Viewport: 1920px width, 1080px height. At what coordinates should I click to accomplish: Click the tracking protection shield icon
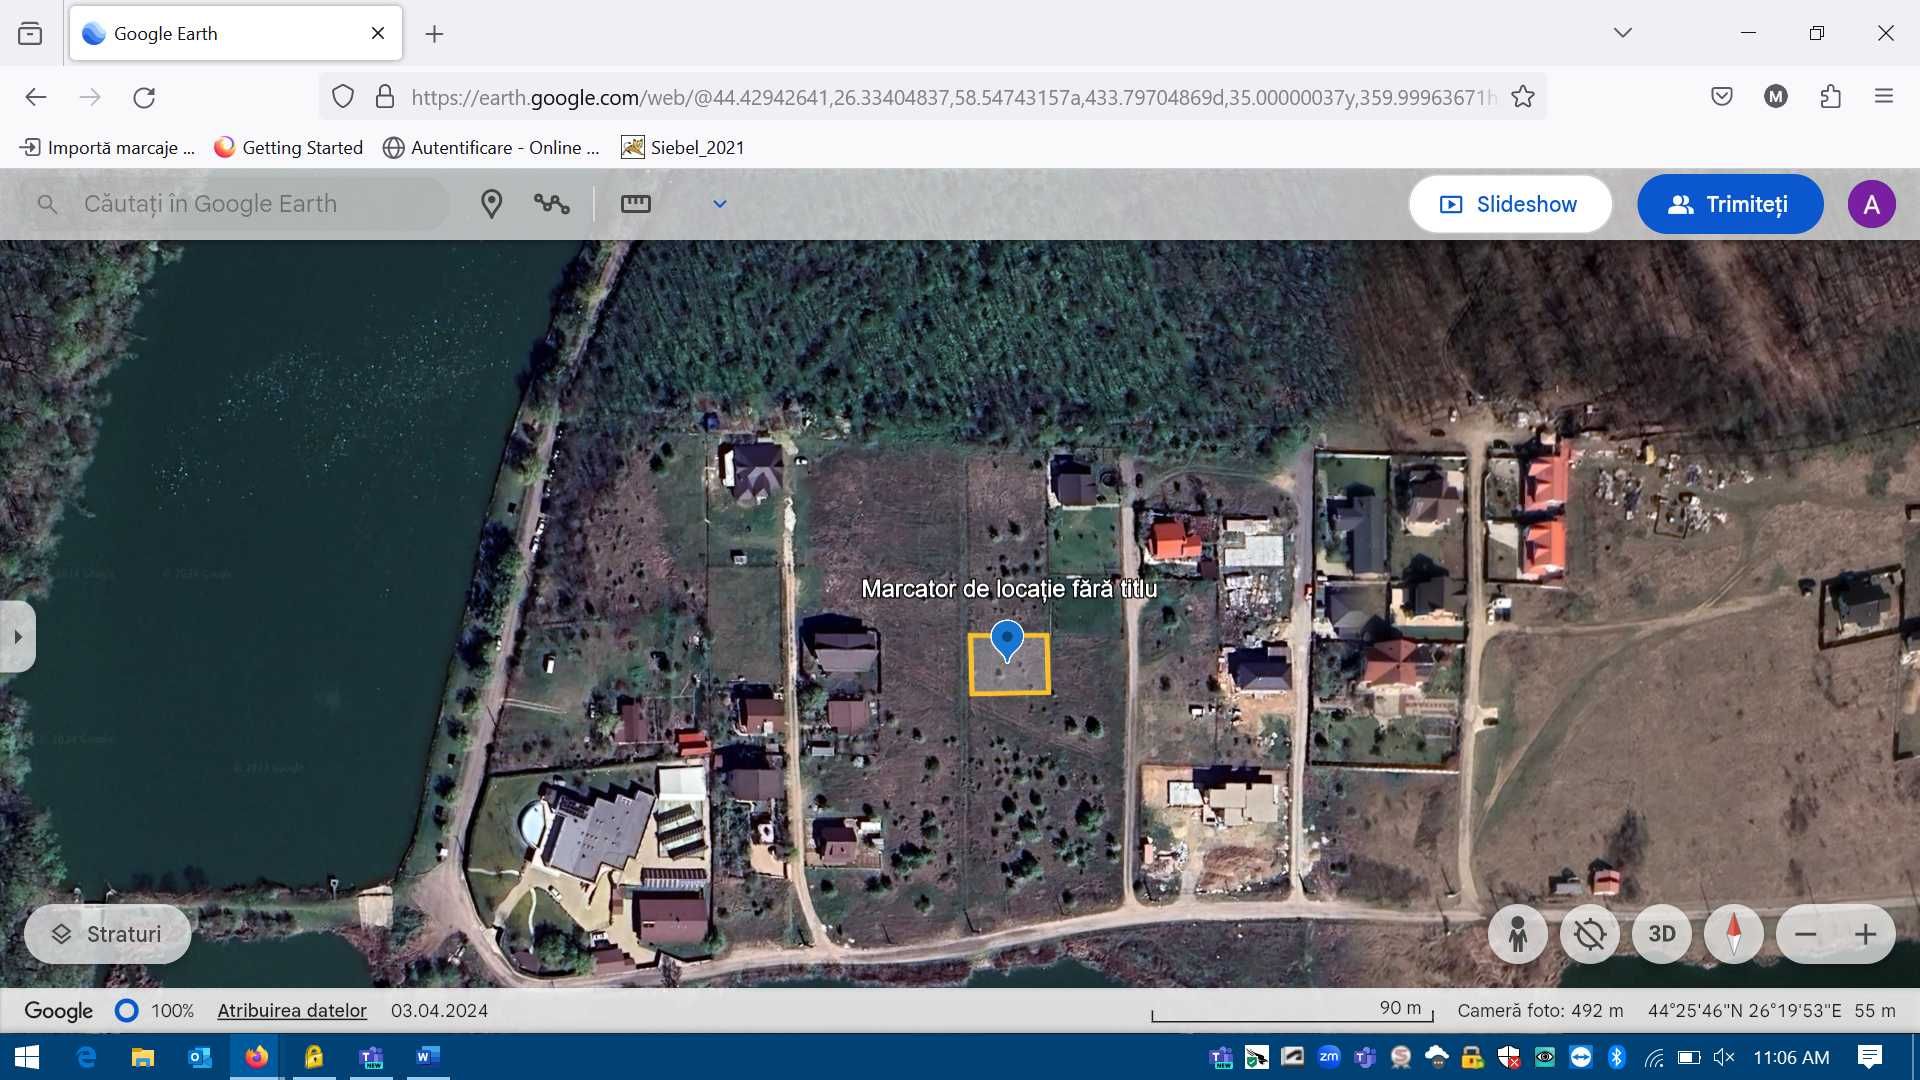(x=343, y=97)
